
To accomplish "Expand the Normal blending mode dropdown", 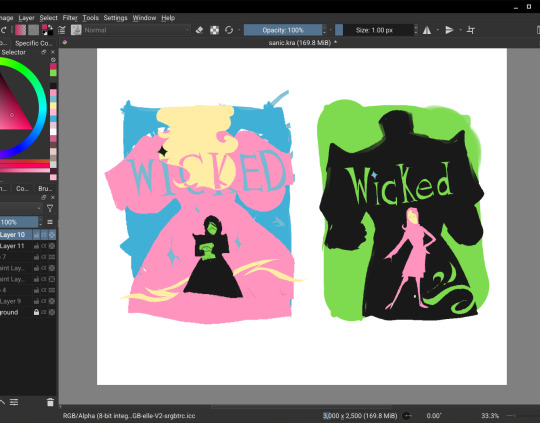I will pyautogui.click(x=137, y=30).
